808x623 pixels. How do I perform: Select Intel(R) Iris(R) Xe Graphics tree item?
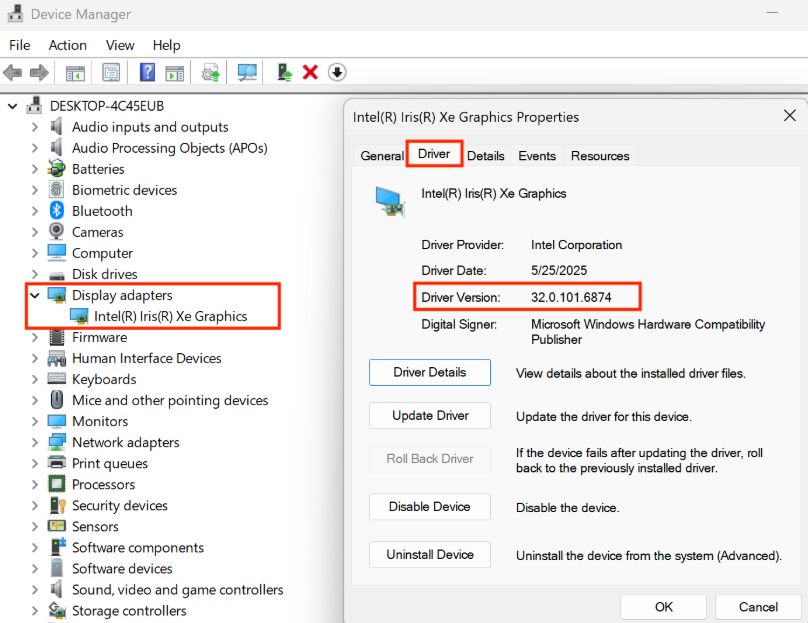tap(170, 316)
